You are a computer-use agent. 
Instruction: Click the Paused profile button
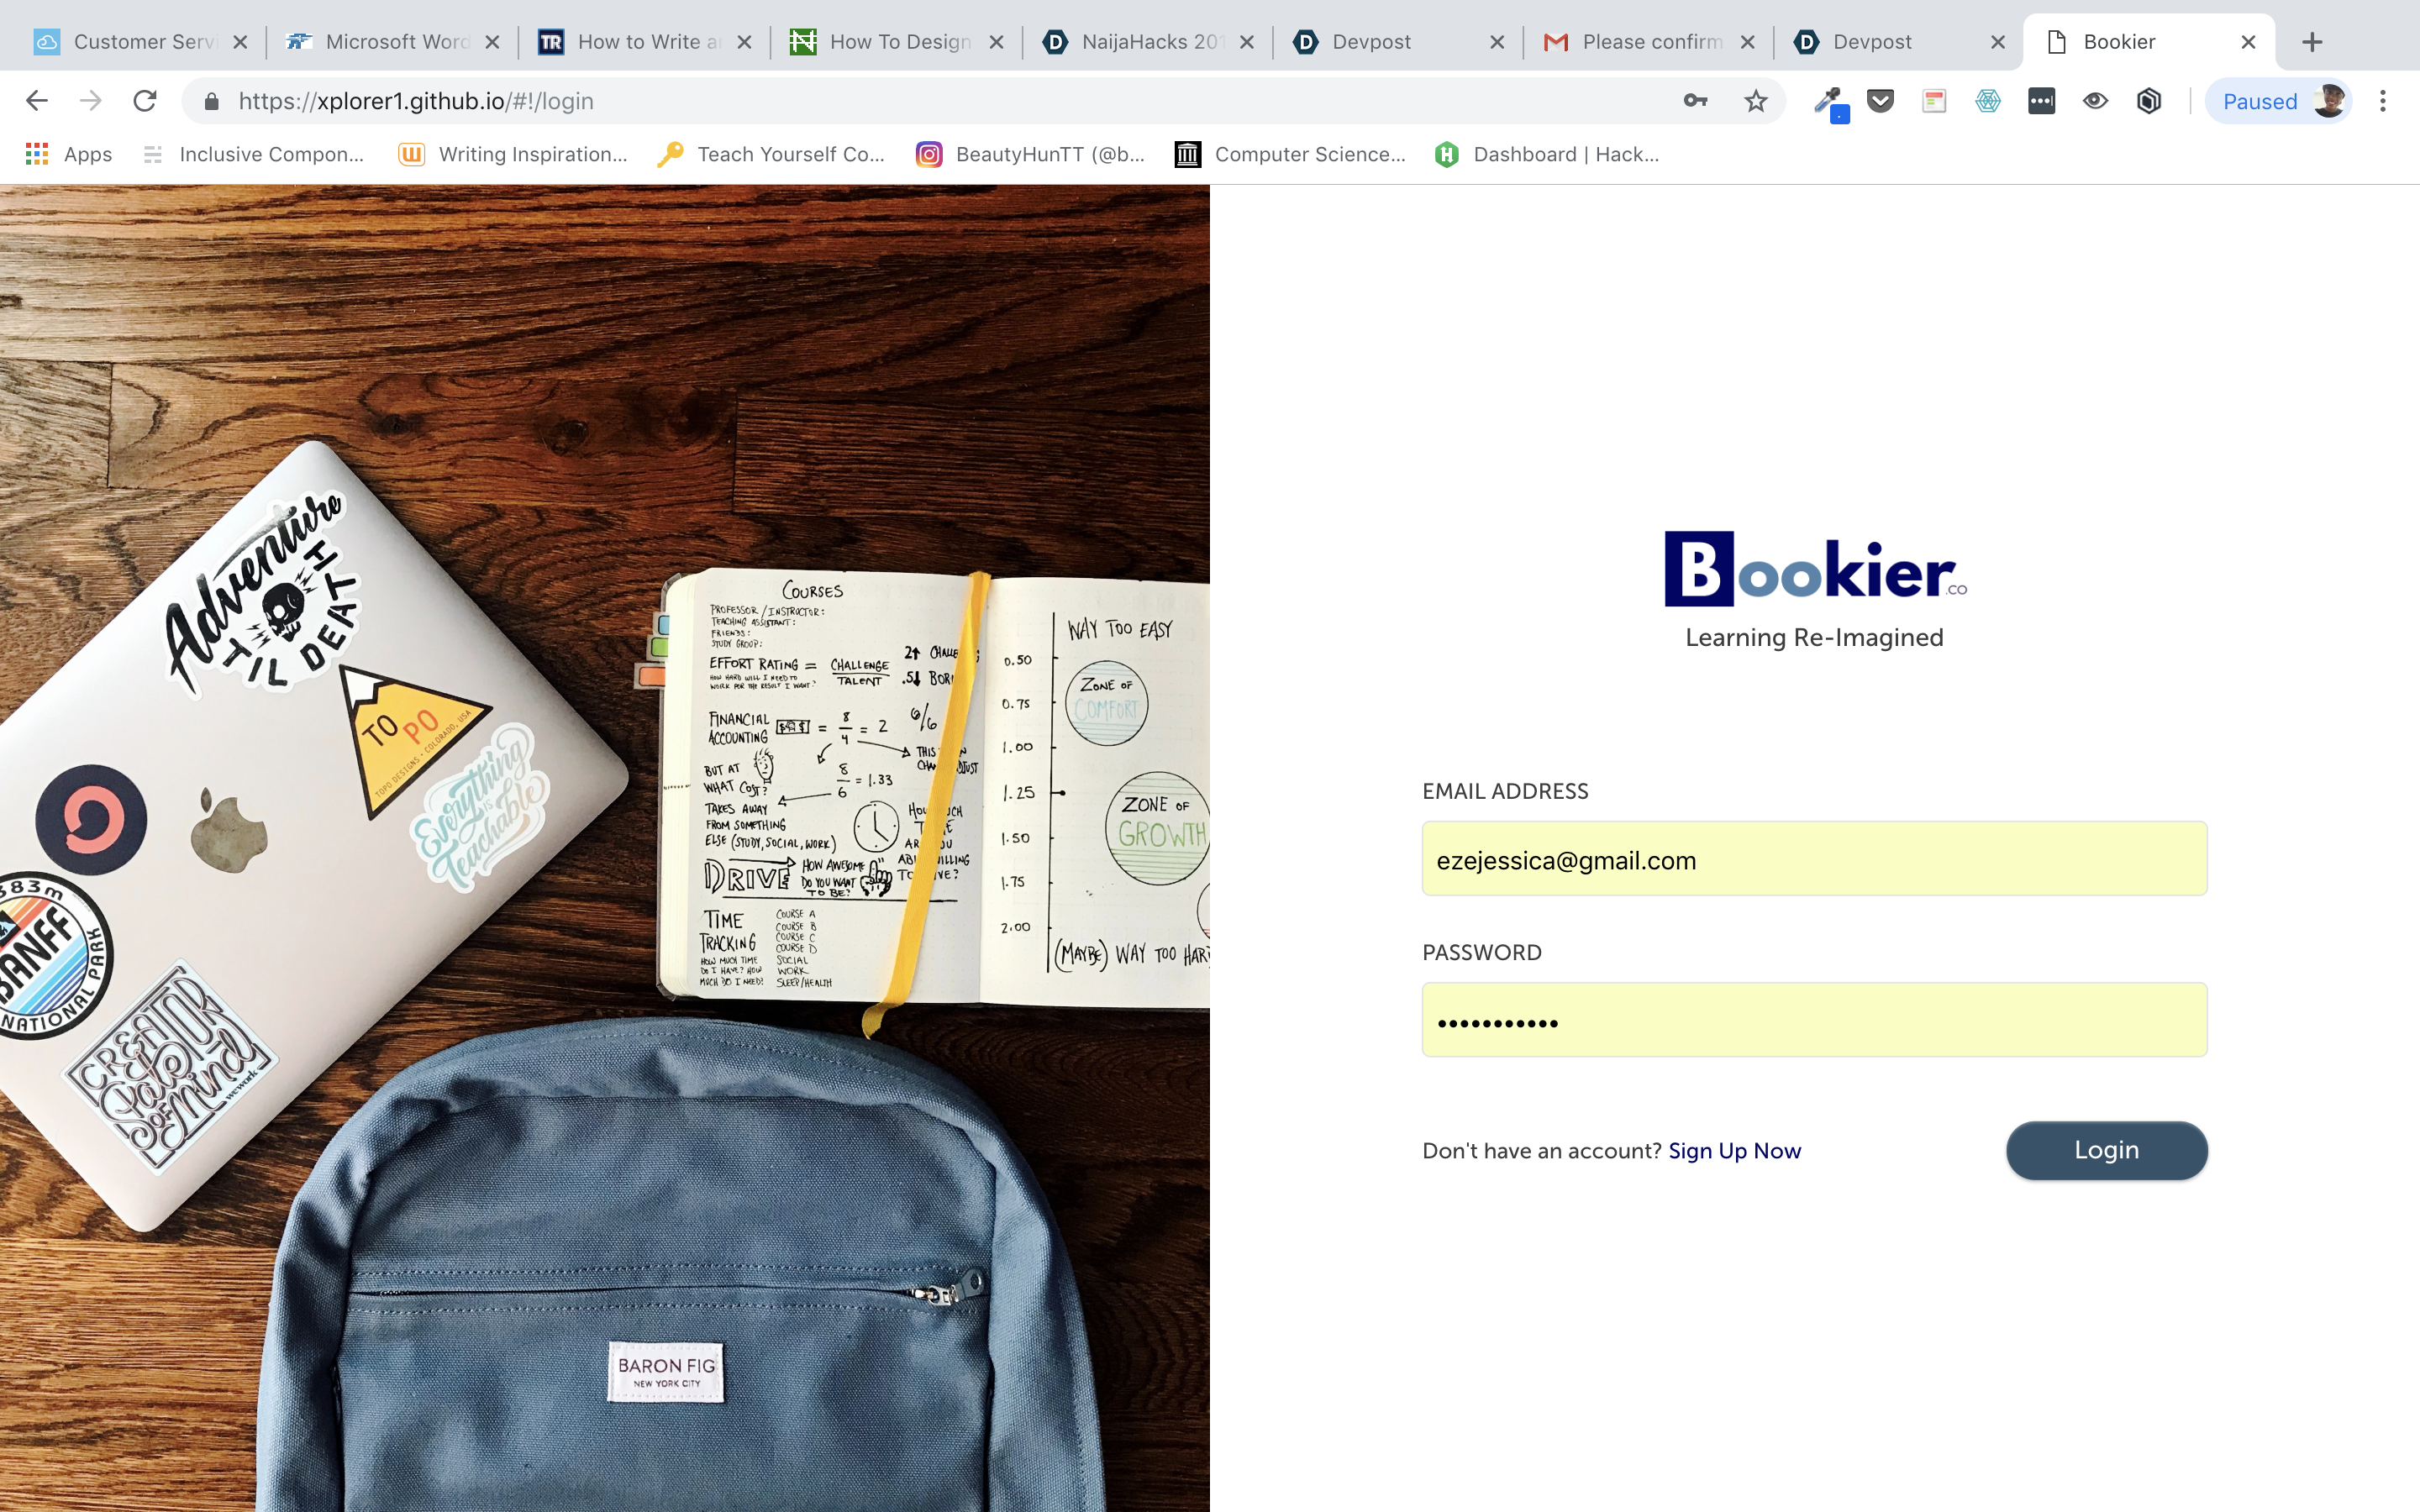[2279, 101]
